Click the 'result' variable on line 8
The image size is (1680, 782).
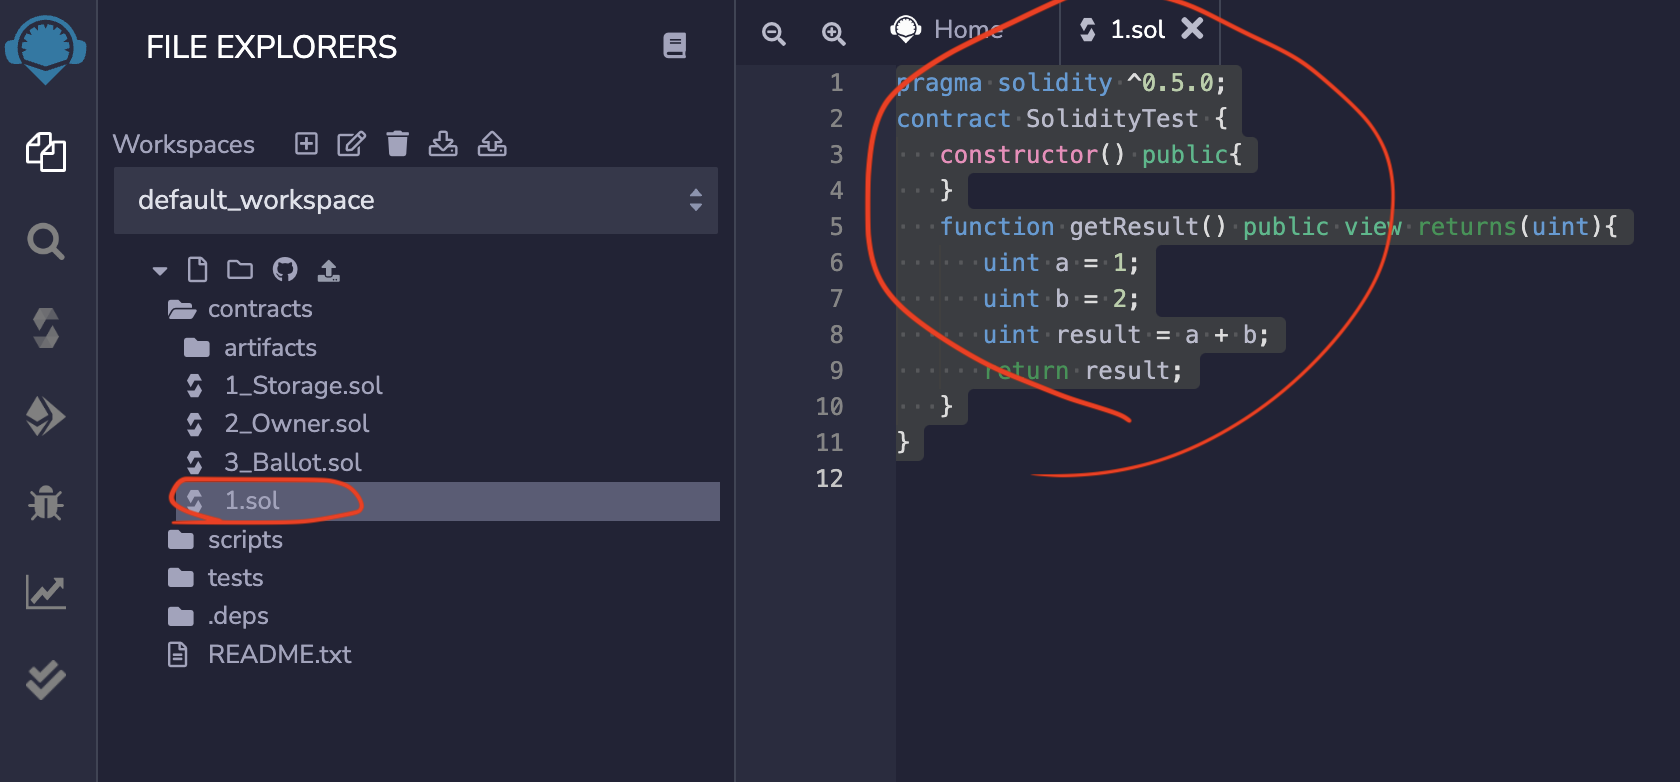[x=1098, y=335]
